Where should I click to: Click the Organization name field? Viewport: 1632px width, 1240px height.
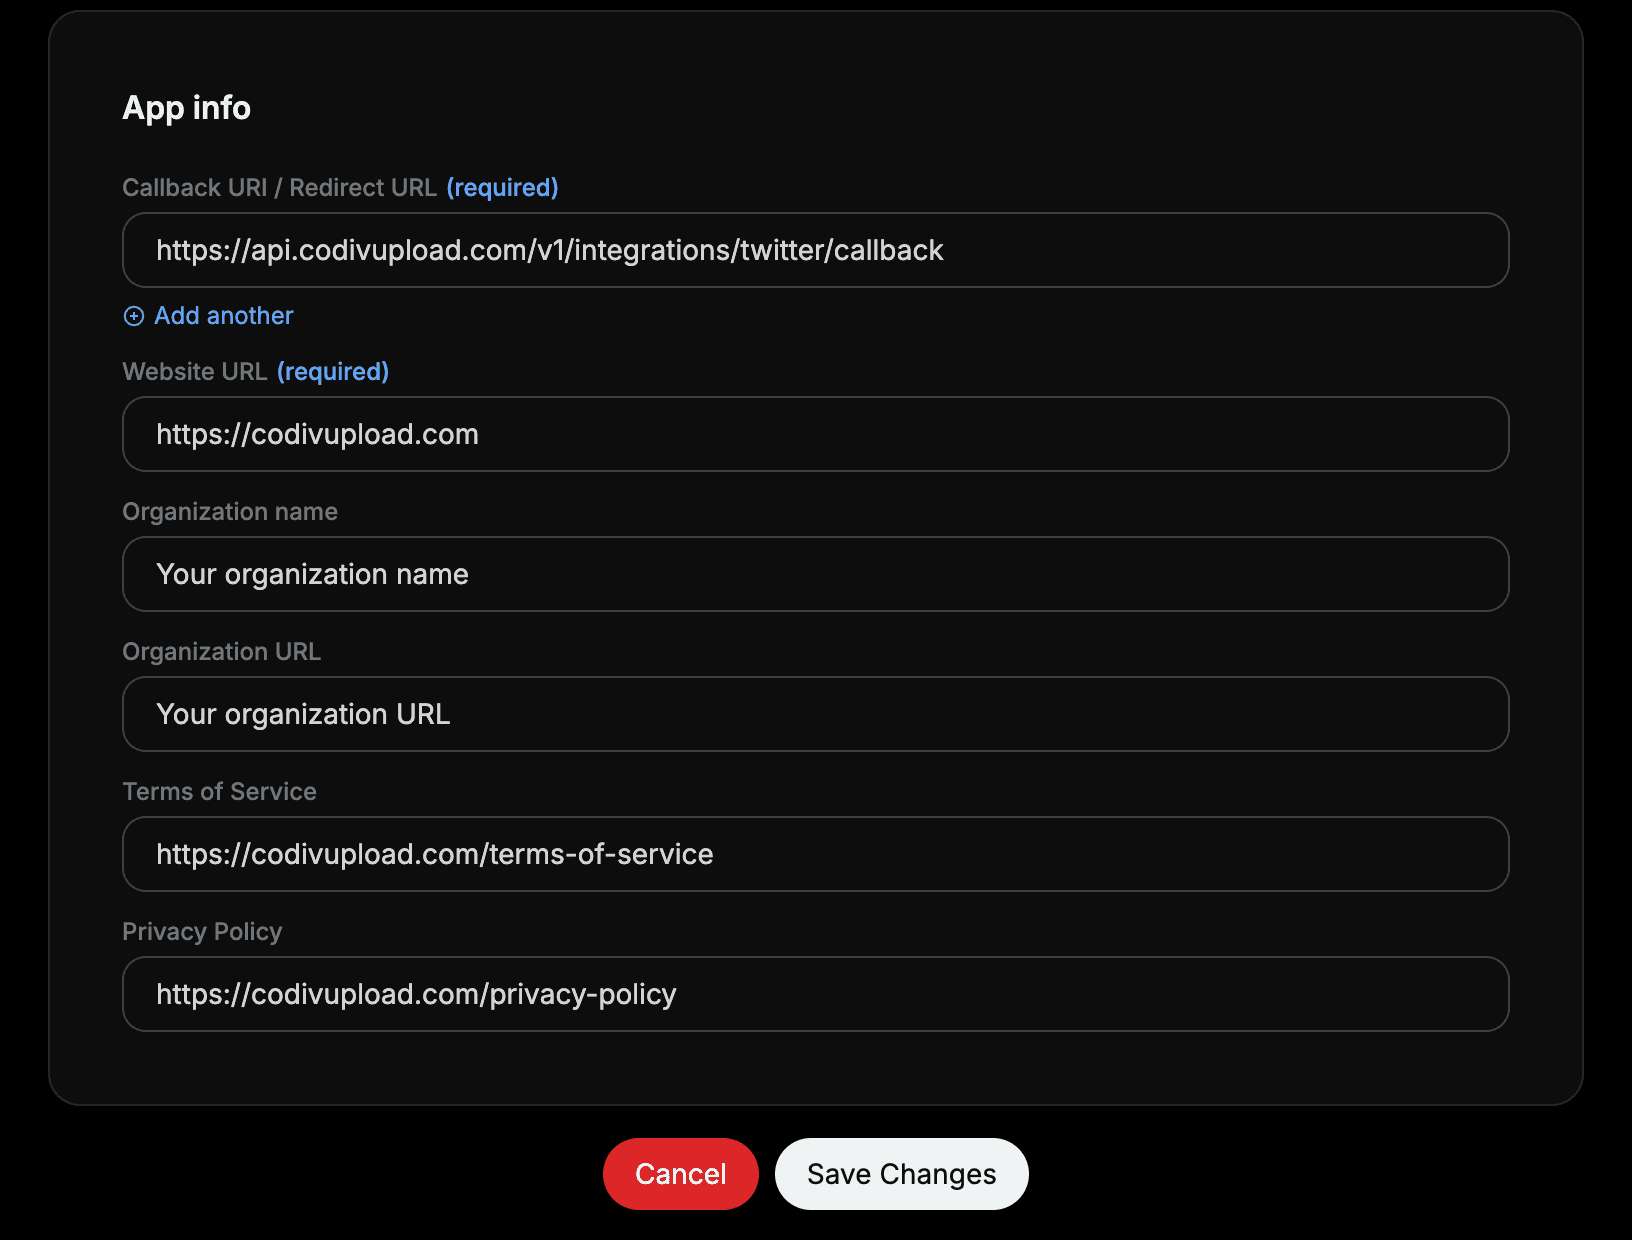point(815,574)
